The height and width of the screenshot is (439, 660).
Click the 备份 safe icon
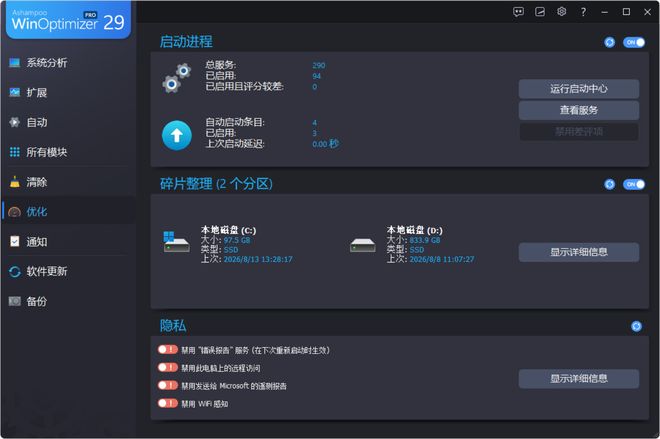click(x=15, y=301)
